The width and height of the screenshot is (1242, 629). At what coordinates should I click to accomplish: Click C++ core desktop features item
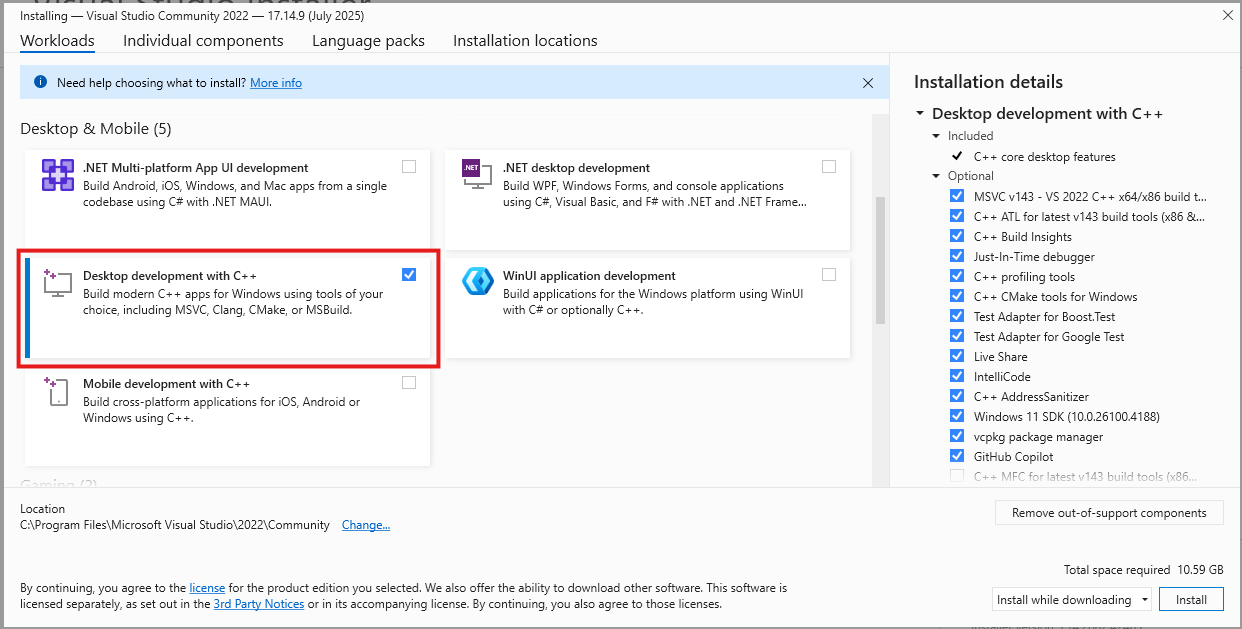click(1044, 157)
